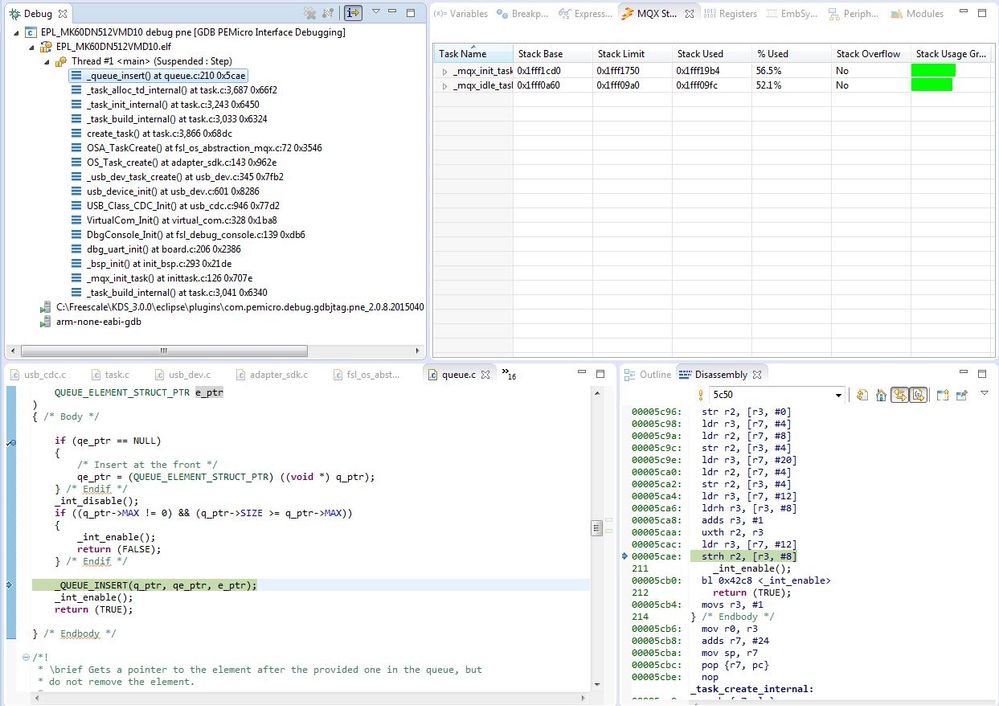Toggle Link with Active Debug Context
The image size is (999, 706).
pyautogui.click(x=900, y=396)
